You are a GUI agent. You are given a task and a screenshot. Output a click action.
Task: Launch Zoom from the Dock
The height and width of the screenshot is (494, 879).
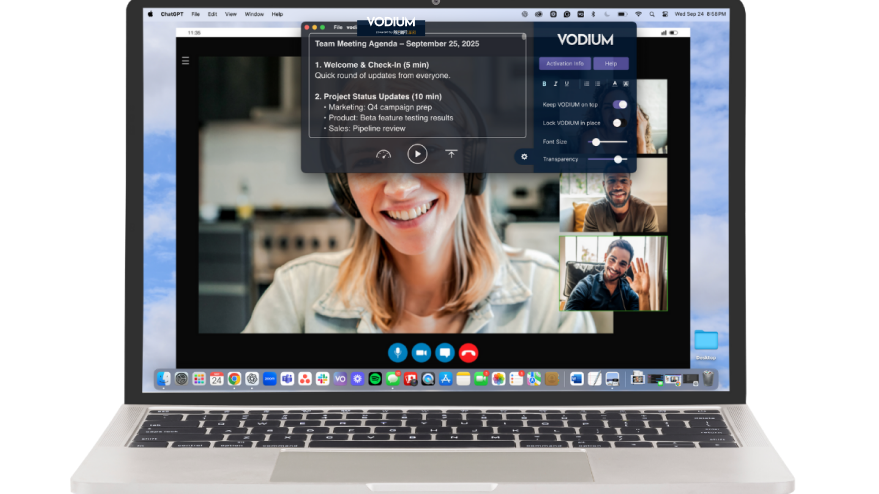(x=270, y=379)
